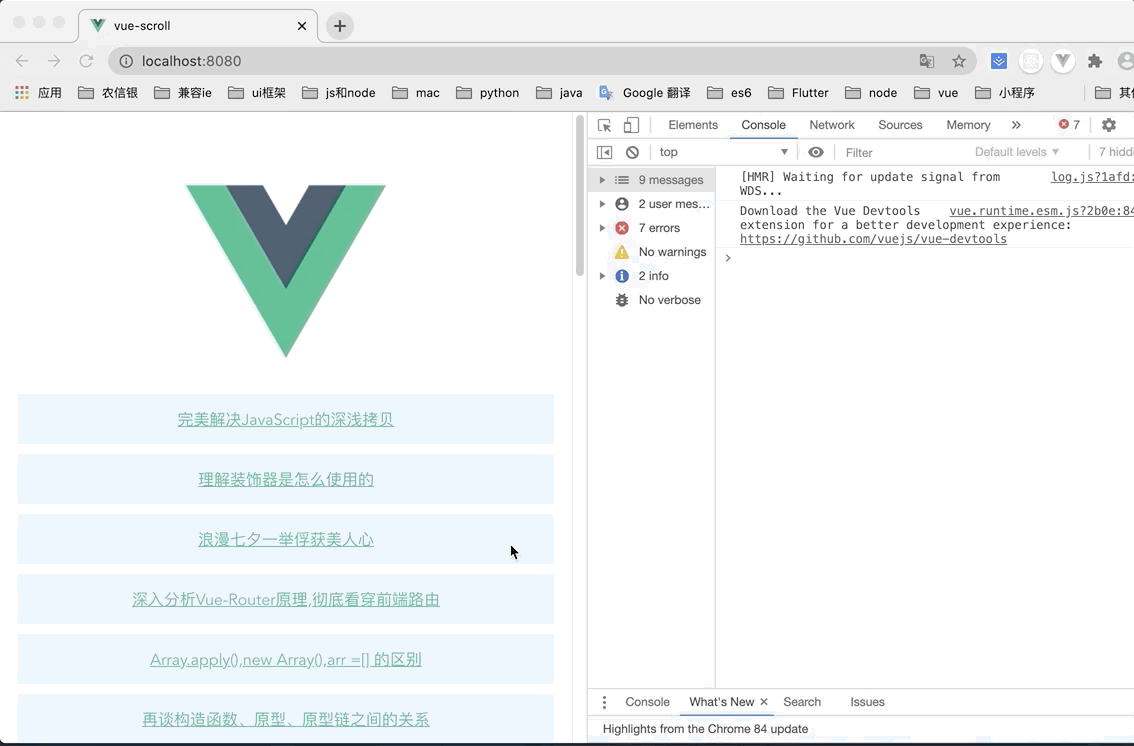Click the red error count badge showing 7
1134x746 pixels.
pyautogui.click(x=1069, y=124)
